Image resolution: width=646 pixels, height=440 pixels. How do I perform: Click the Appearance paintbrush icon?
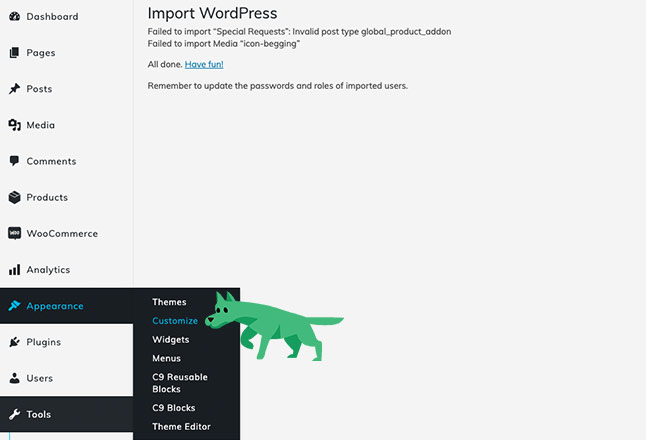[x=14, y=306]
